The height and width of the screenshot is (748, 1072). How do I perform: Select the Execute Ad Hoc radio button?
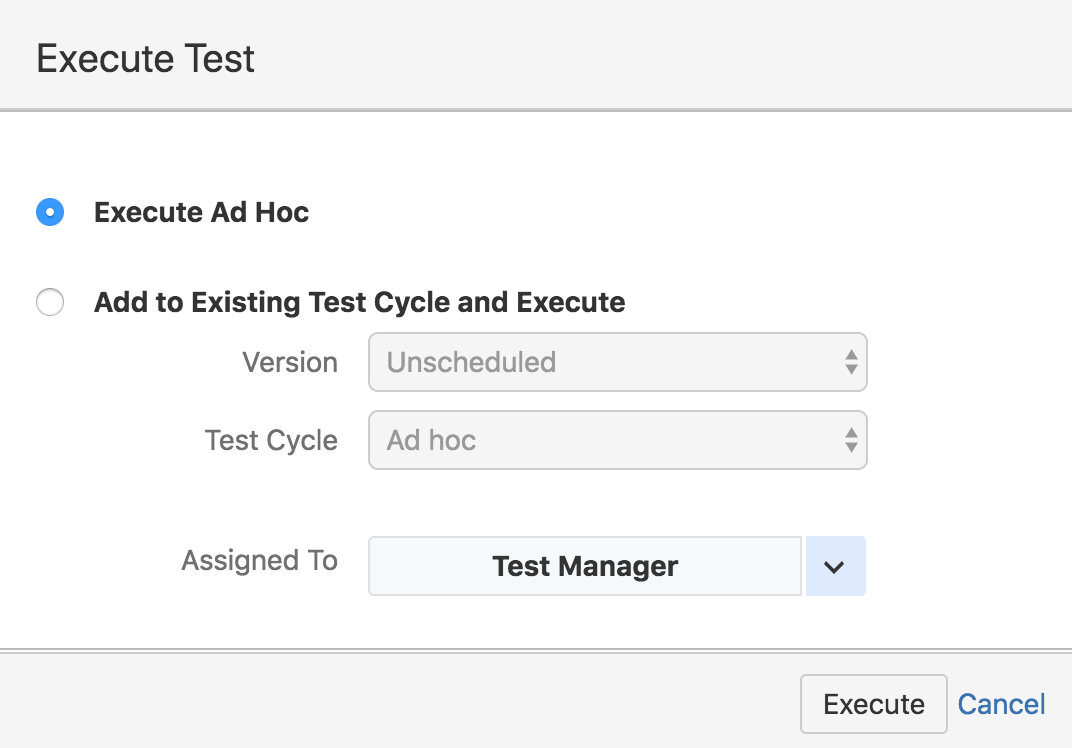coord(49,212)
